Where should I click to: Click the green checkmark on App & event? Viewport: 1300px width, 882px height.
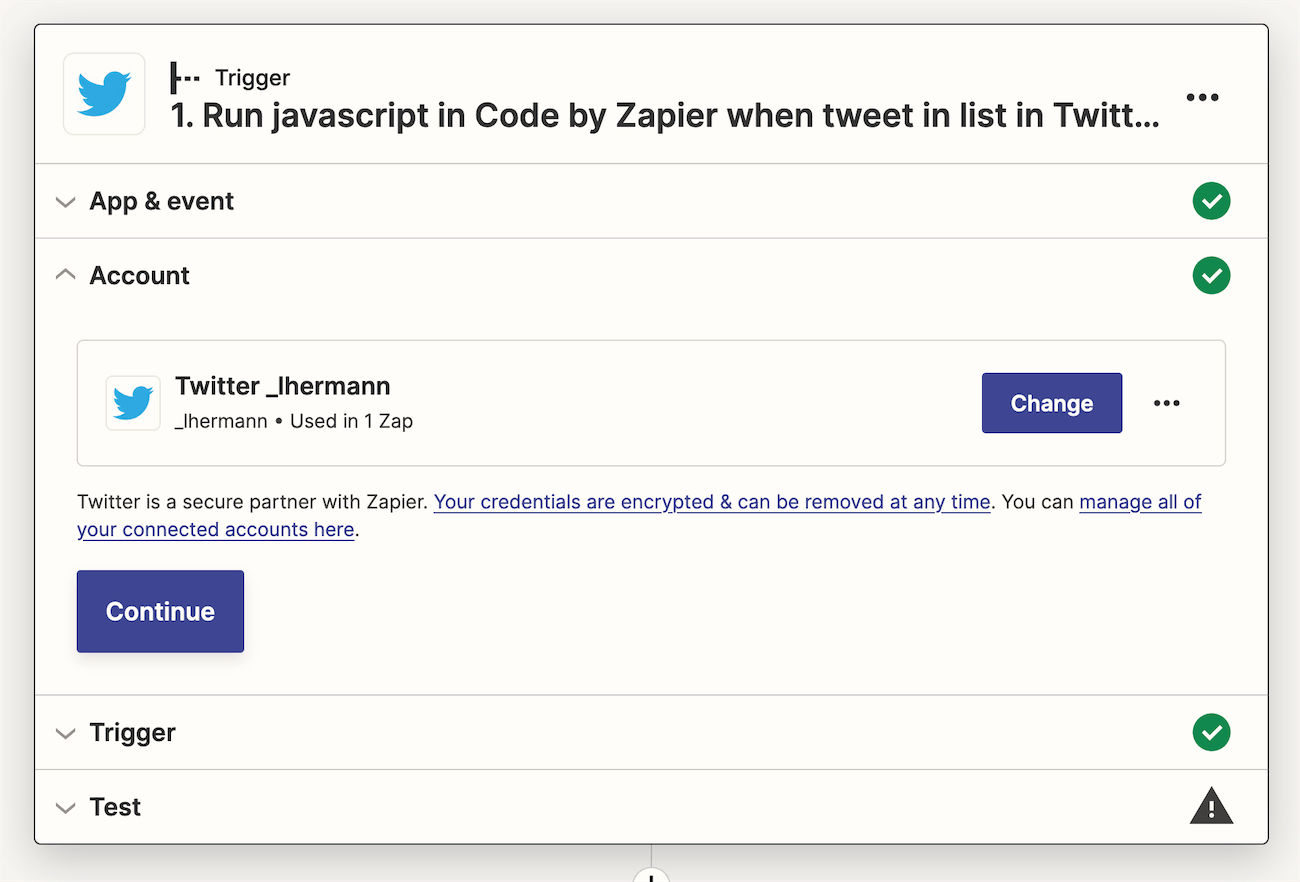[x=1211, y=201]
